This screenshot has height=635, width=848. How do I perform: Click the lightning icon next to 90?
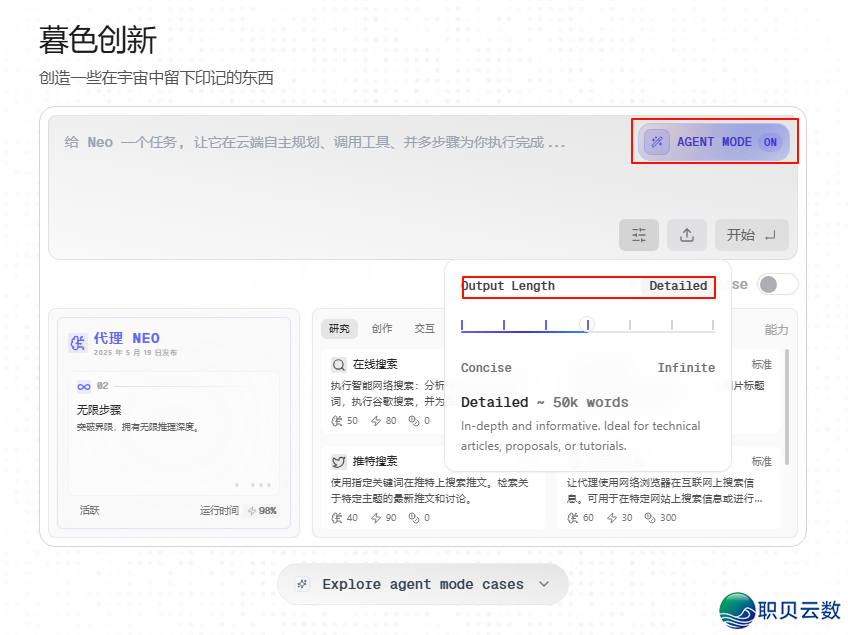tap(376, 518)
